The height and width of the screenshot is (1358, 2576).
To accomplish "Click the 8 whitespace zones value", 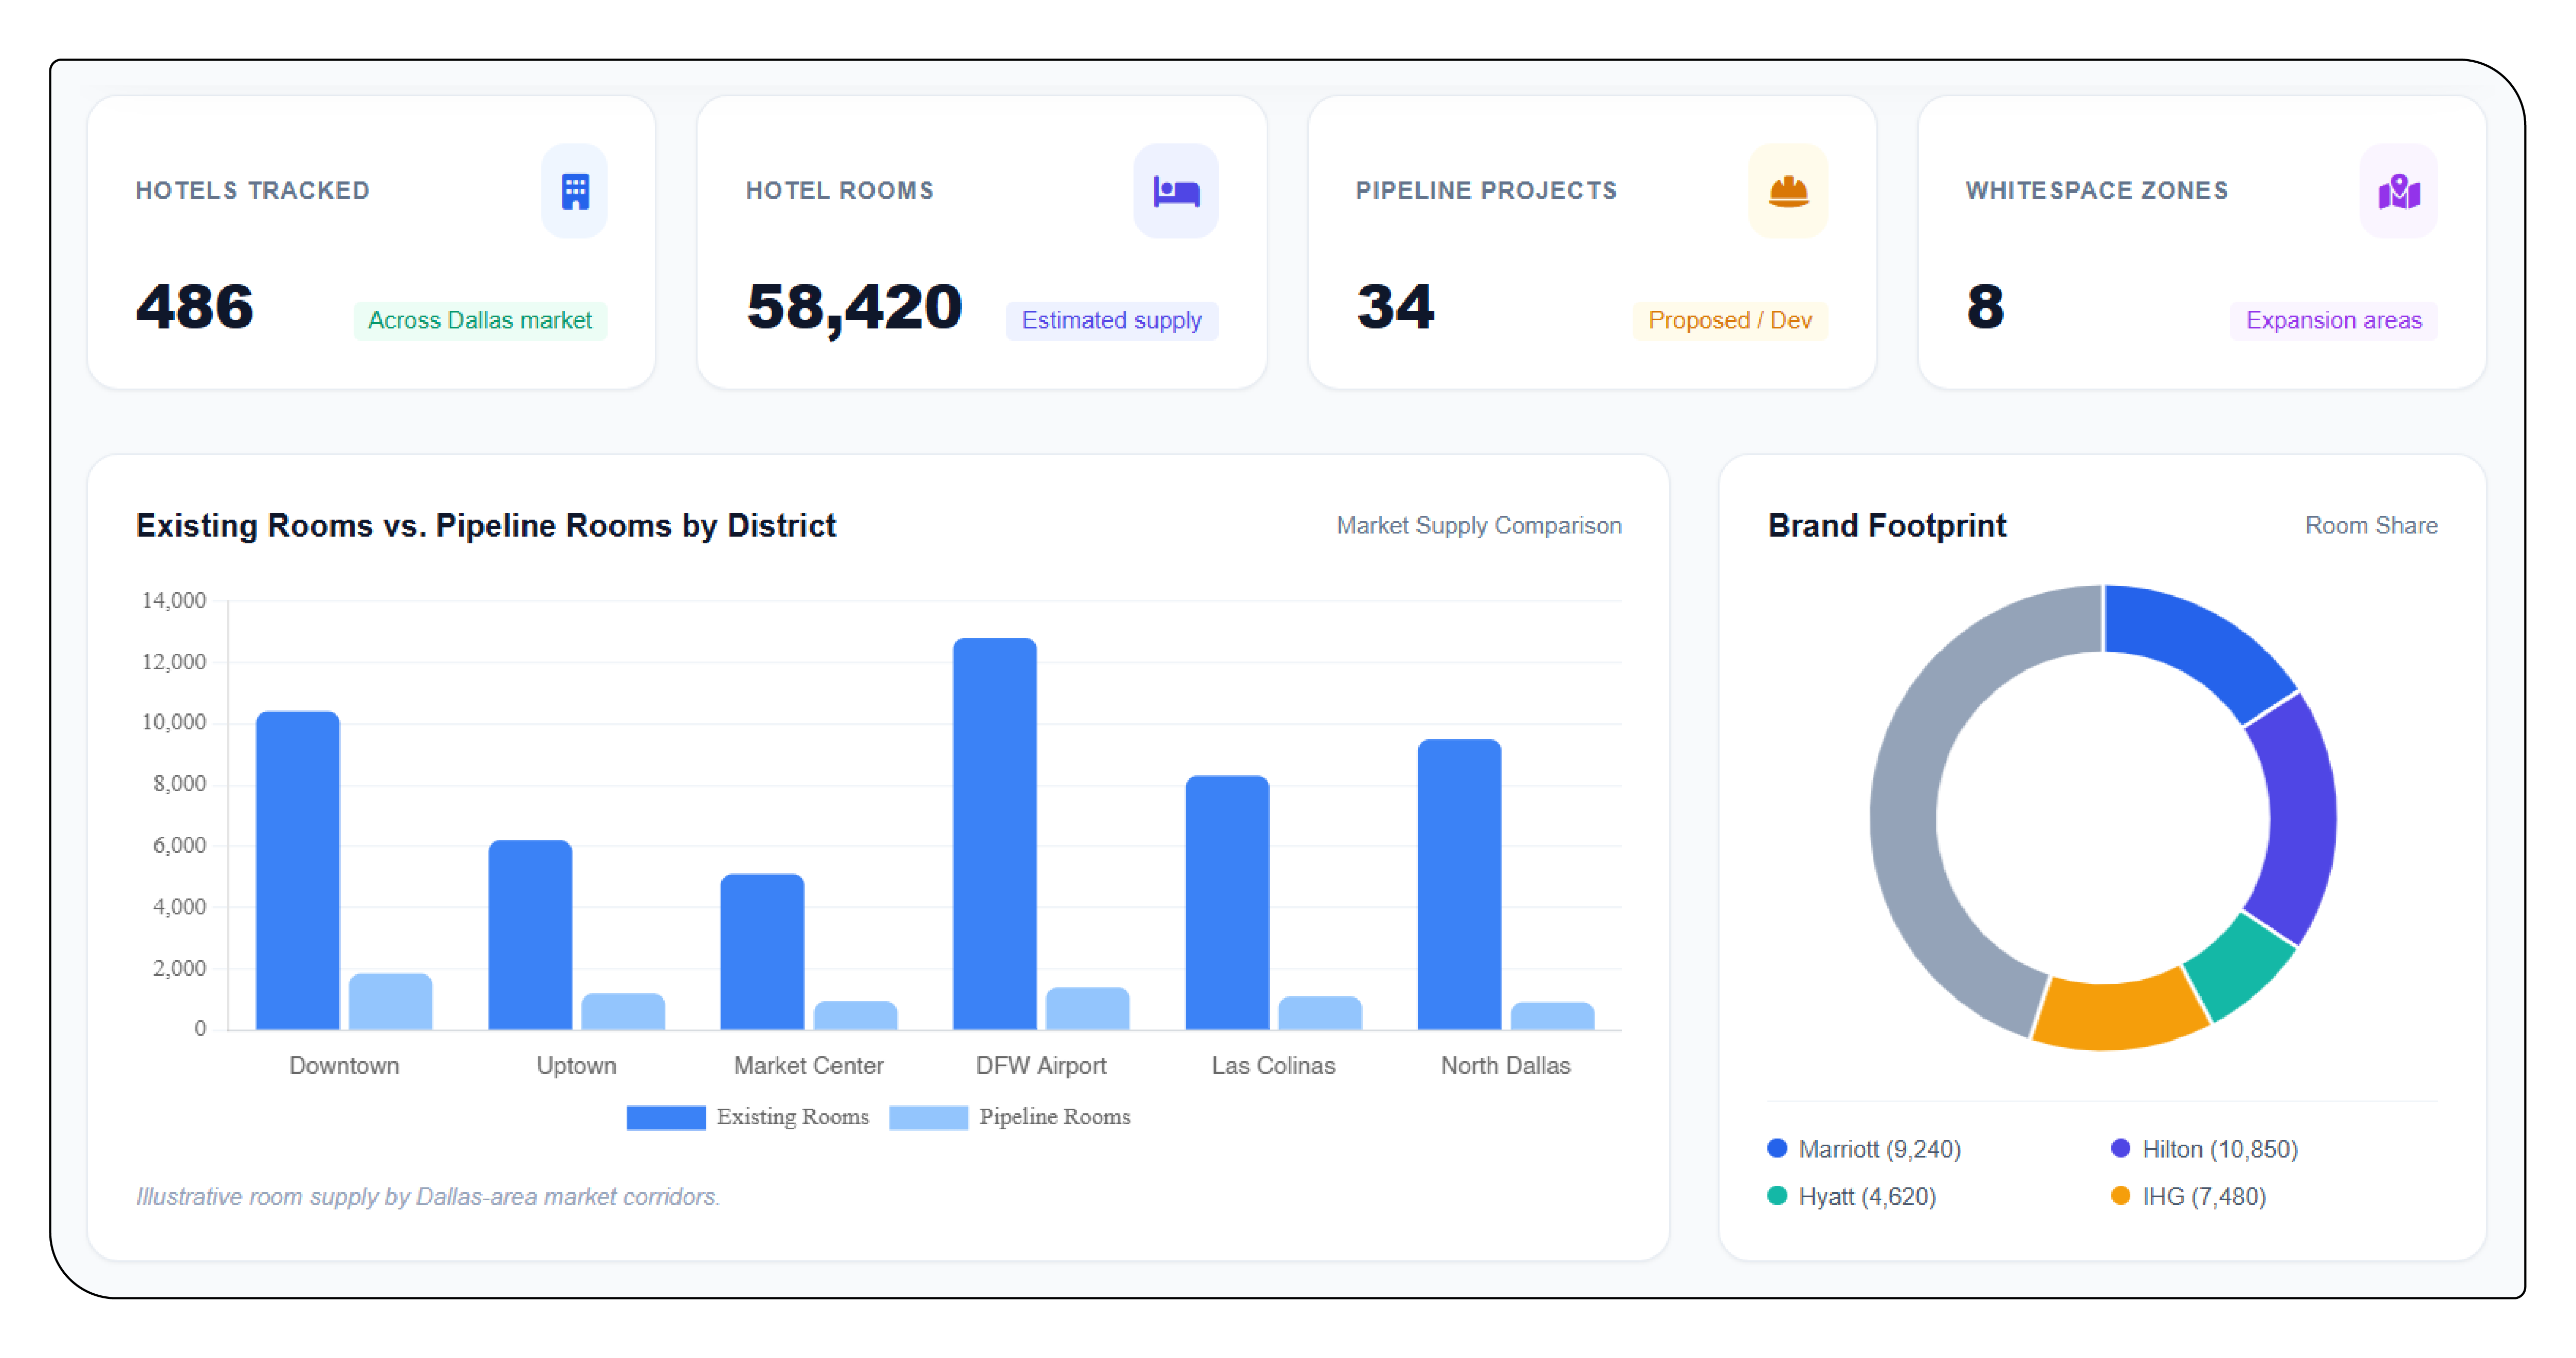I will 1985,306.
